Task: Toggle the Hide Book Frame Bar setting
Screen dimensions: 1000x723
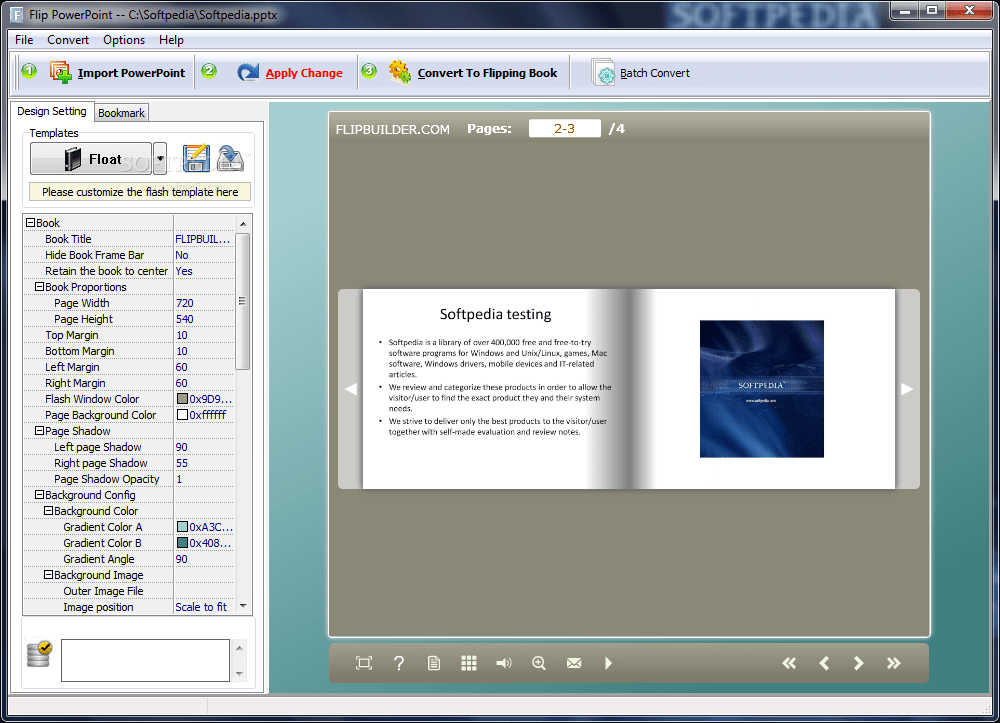Action: (x=180, y=255)
